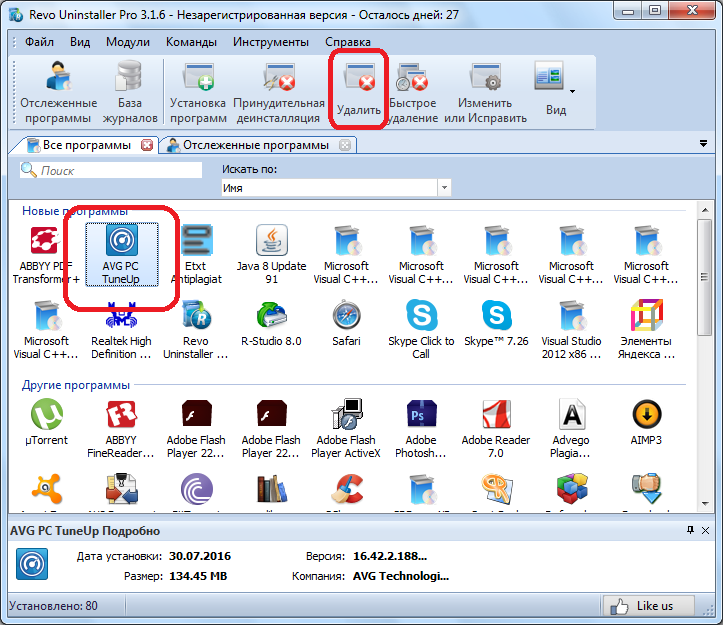Click the Удалить toolbar button
This screenshot has width=723, height=625.
(x=359, y=90)
